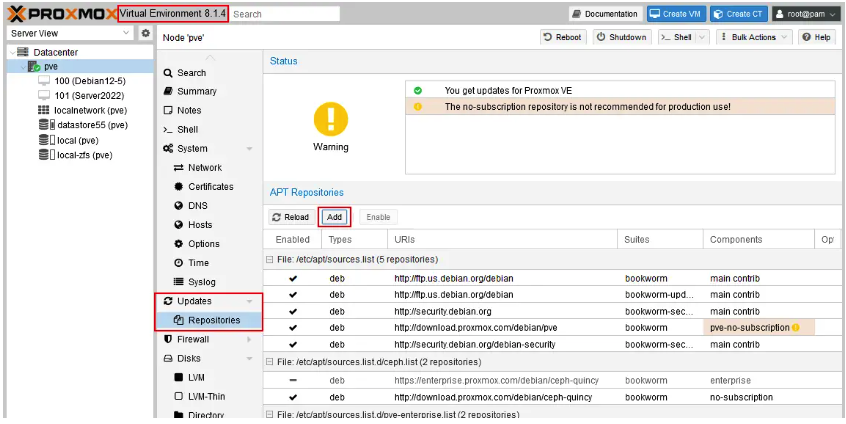Click the no-subscription warning message row
846x424 pixels.
tap(620, 107)
